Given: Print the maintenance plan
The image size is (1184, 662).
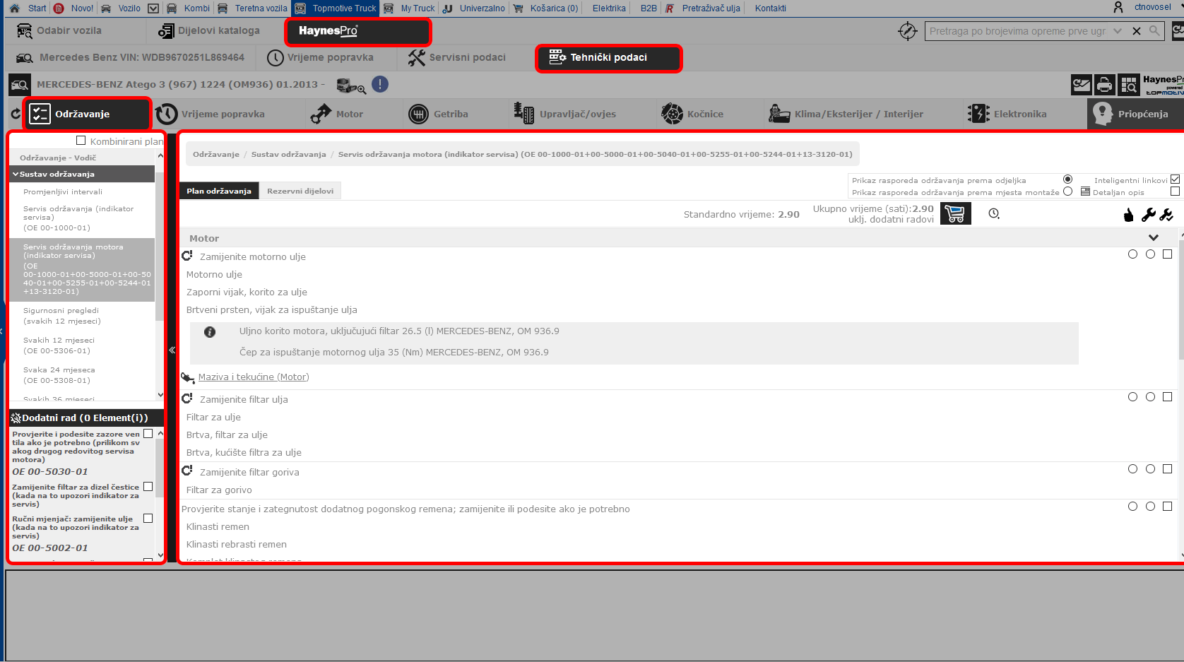Looking at the screenshot, I should pyautogui.click(x=1104, y=85).
